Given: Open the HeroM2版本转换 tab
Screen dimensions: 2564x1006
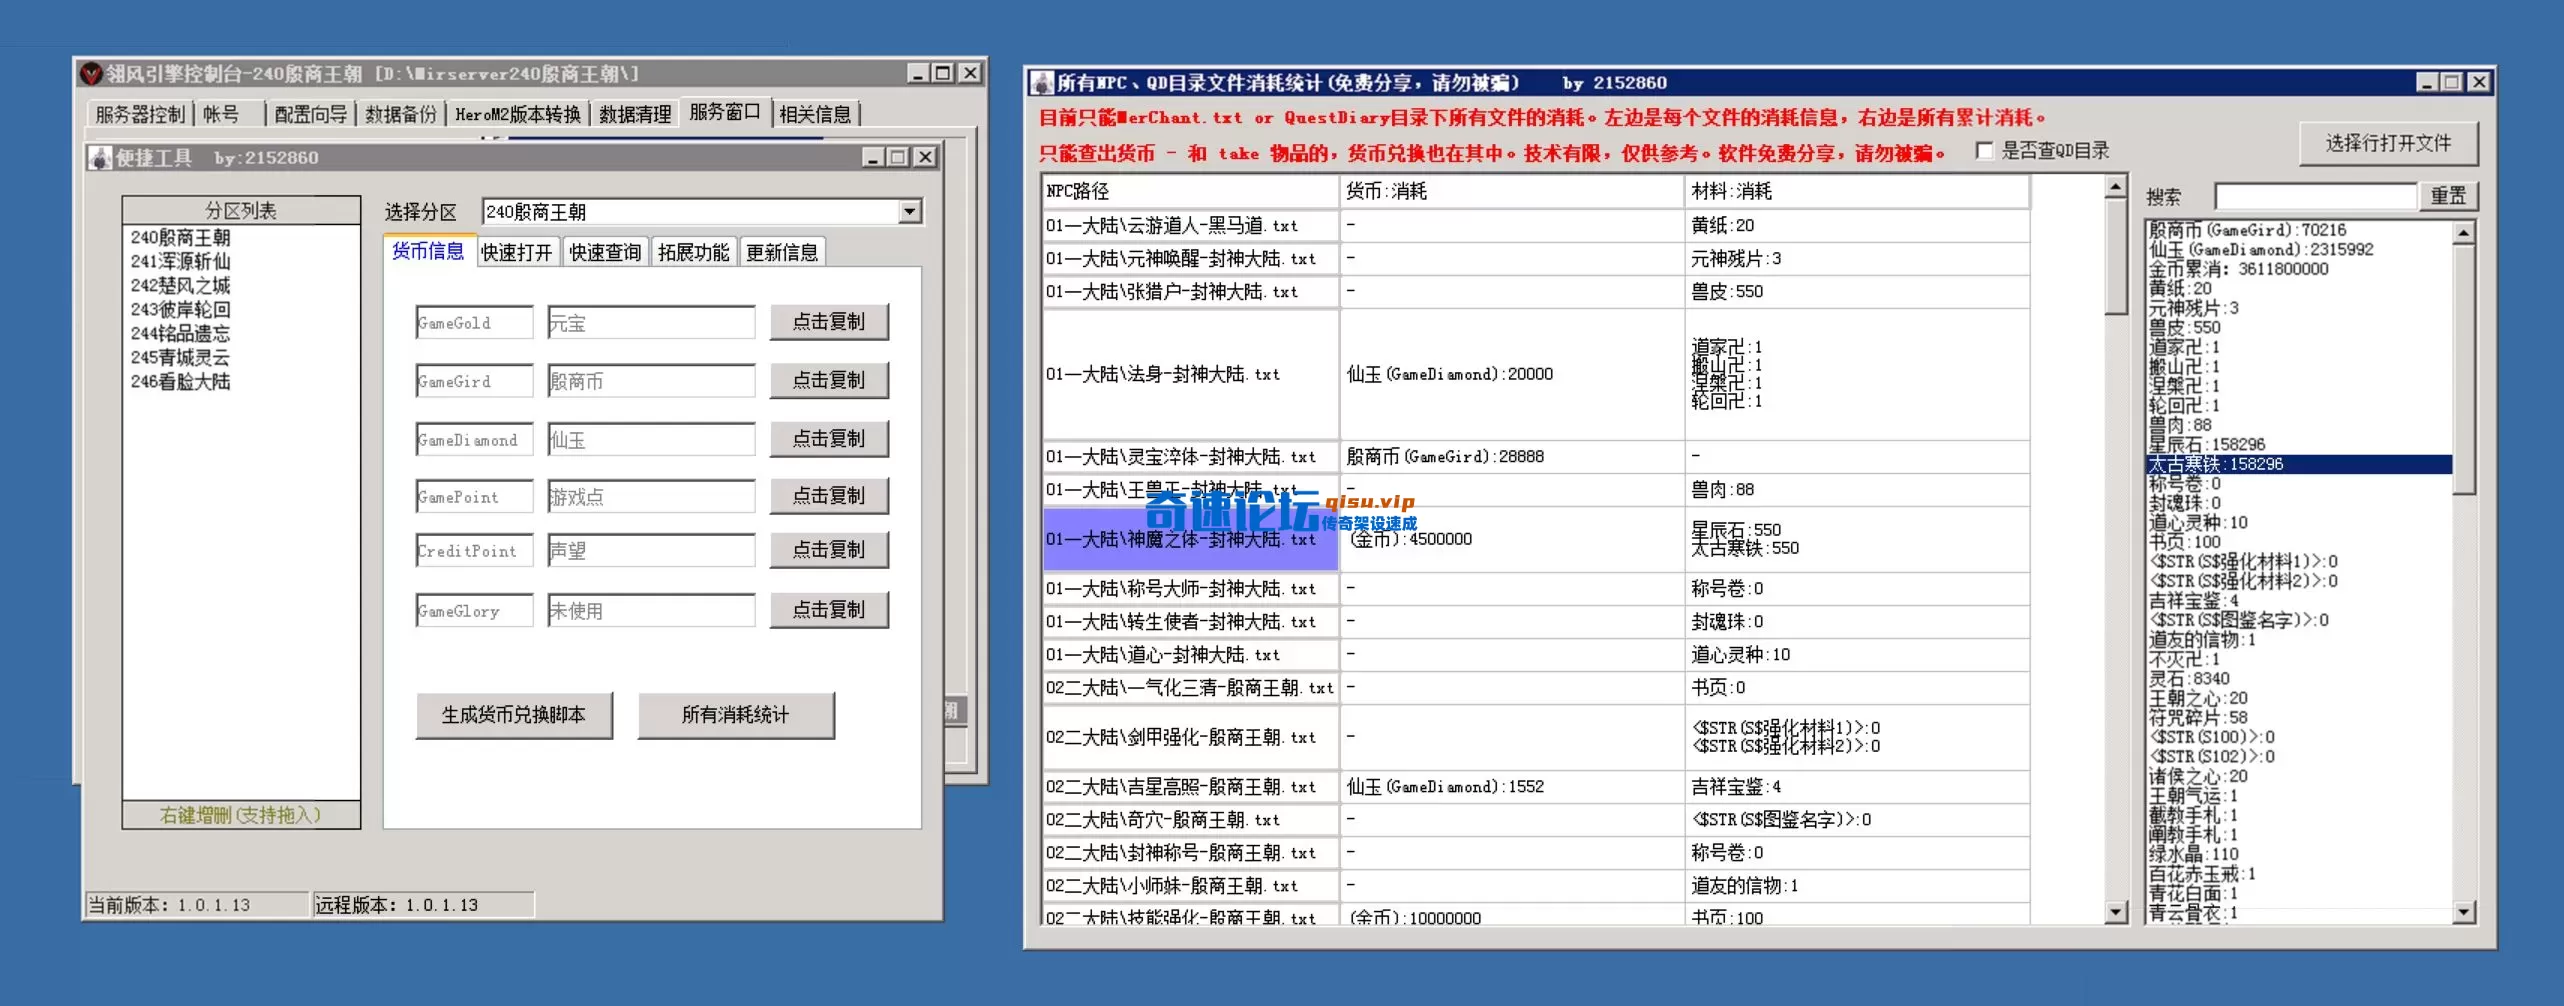Looking at the screenshot, I should pyautogui.click(x=518, y=115).
